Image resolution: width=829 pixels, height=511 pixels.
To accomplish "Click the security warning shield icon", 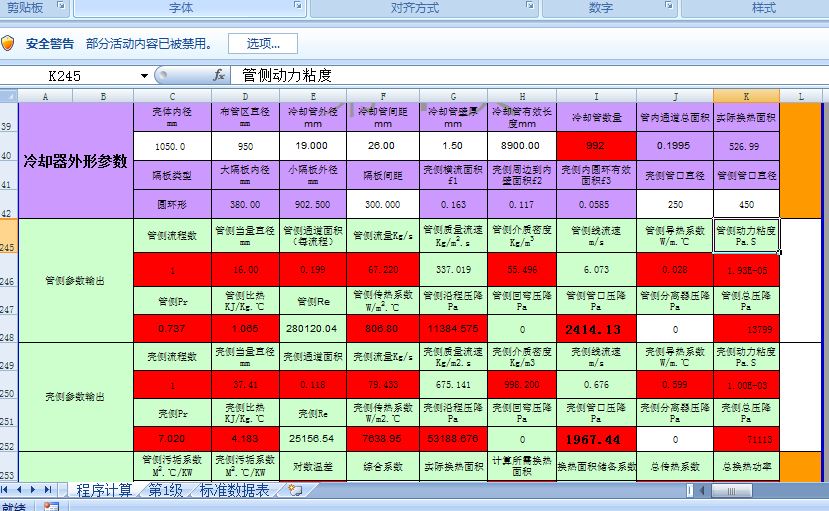I will pos(7,43).
